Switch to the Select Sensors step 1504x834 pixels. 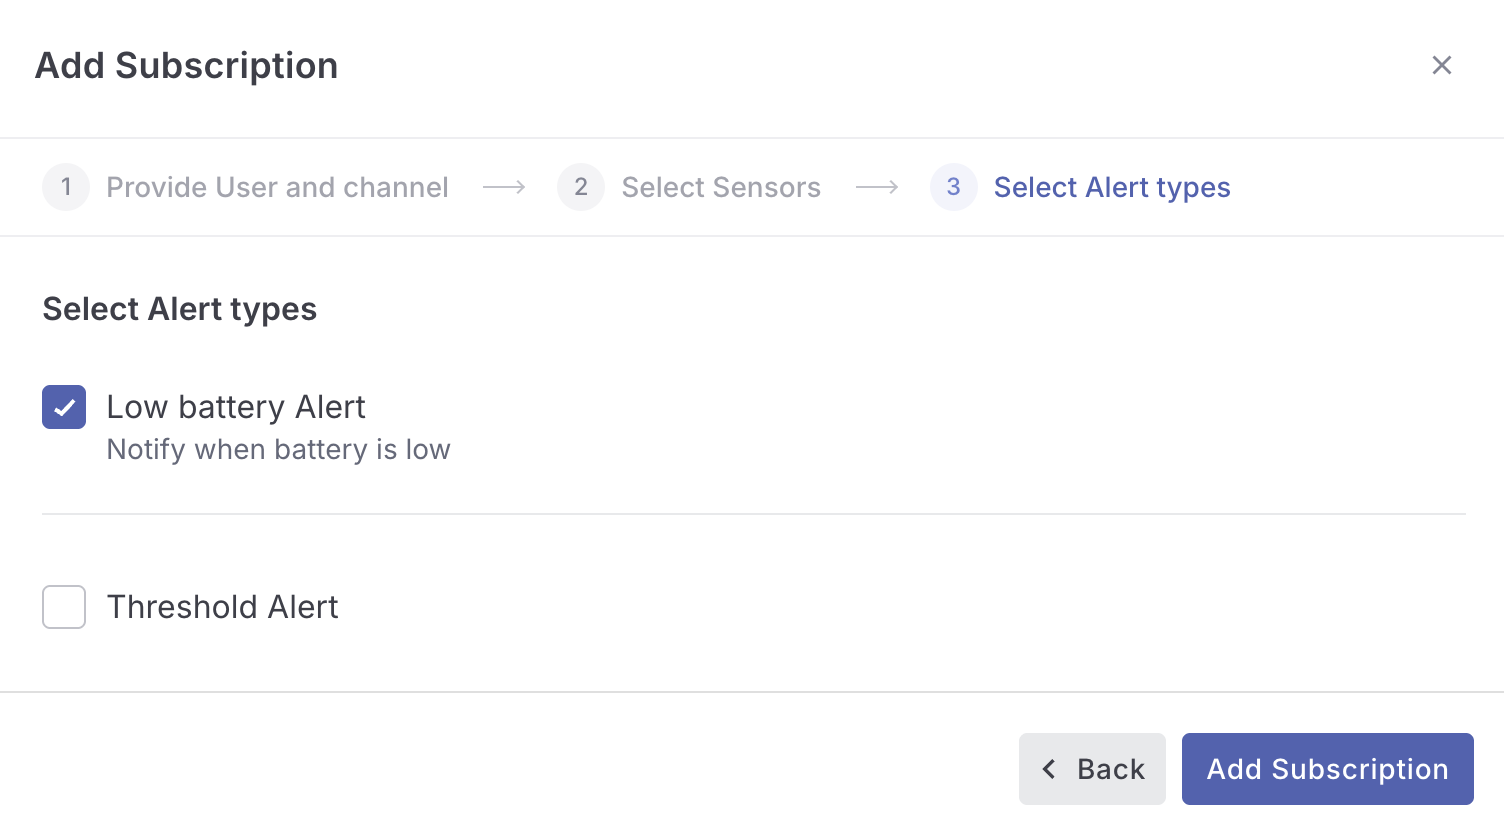point(720,187)
